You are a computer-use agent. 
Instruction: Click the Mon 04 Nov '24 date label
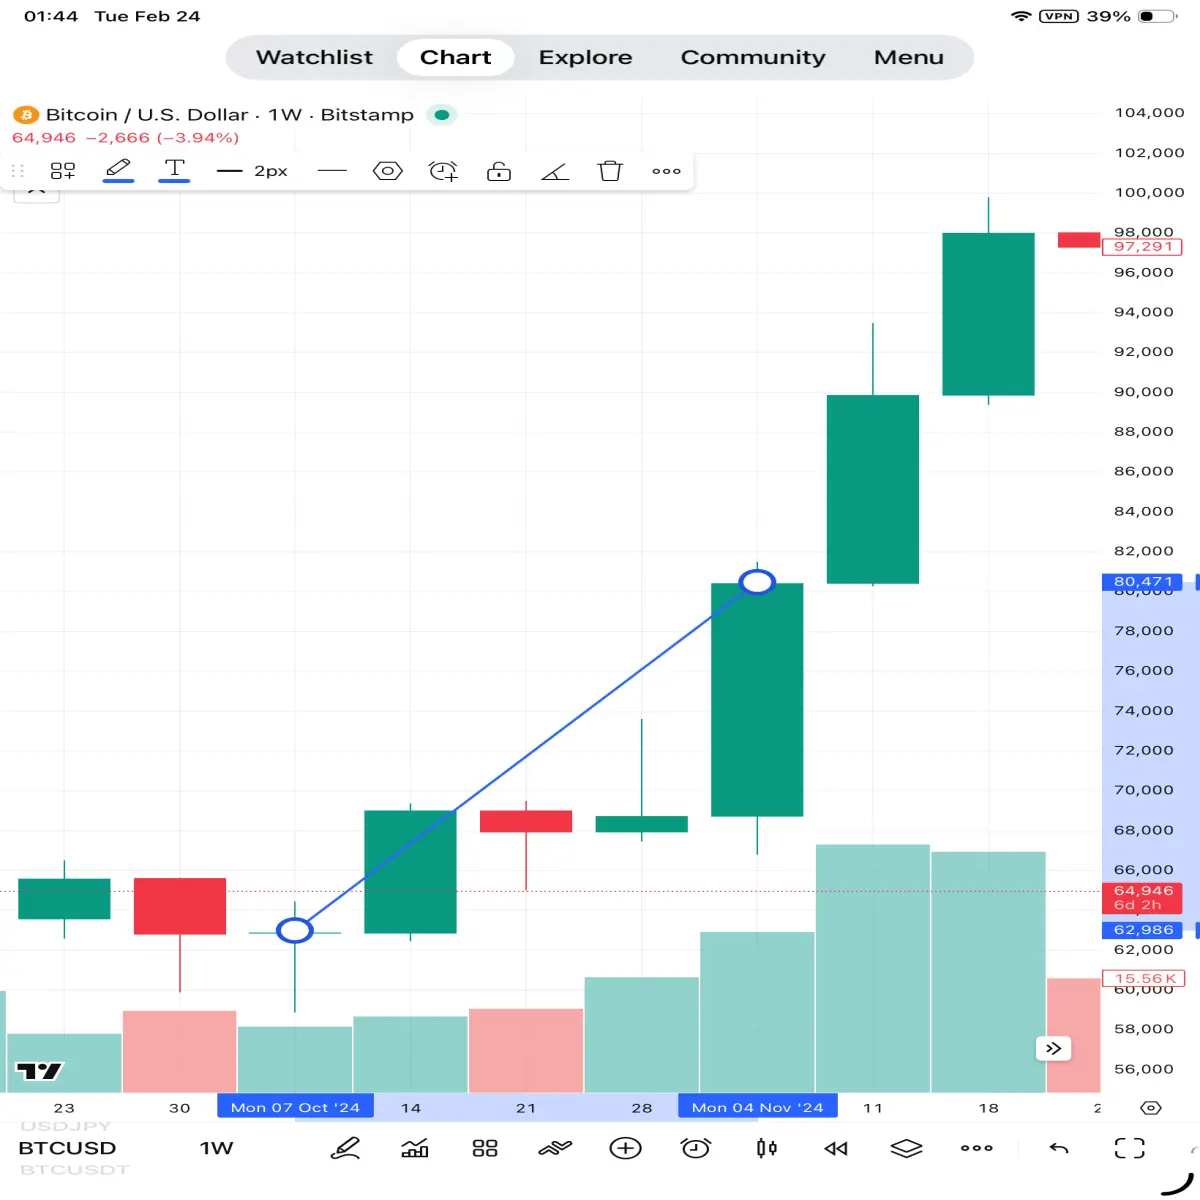point(758,1107)
